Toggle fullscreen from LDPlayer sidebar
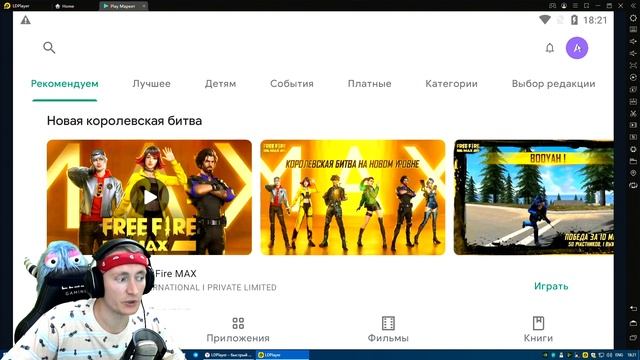Image resolution: width=640 pixels, height=360 pixels. click(x=633, y=65)
